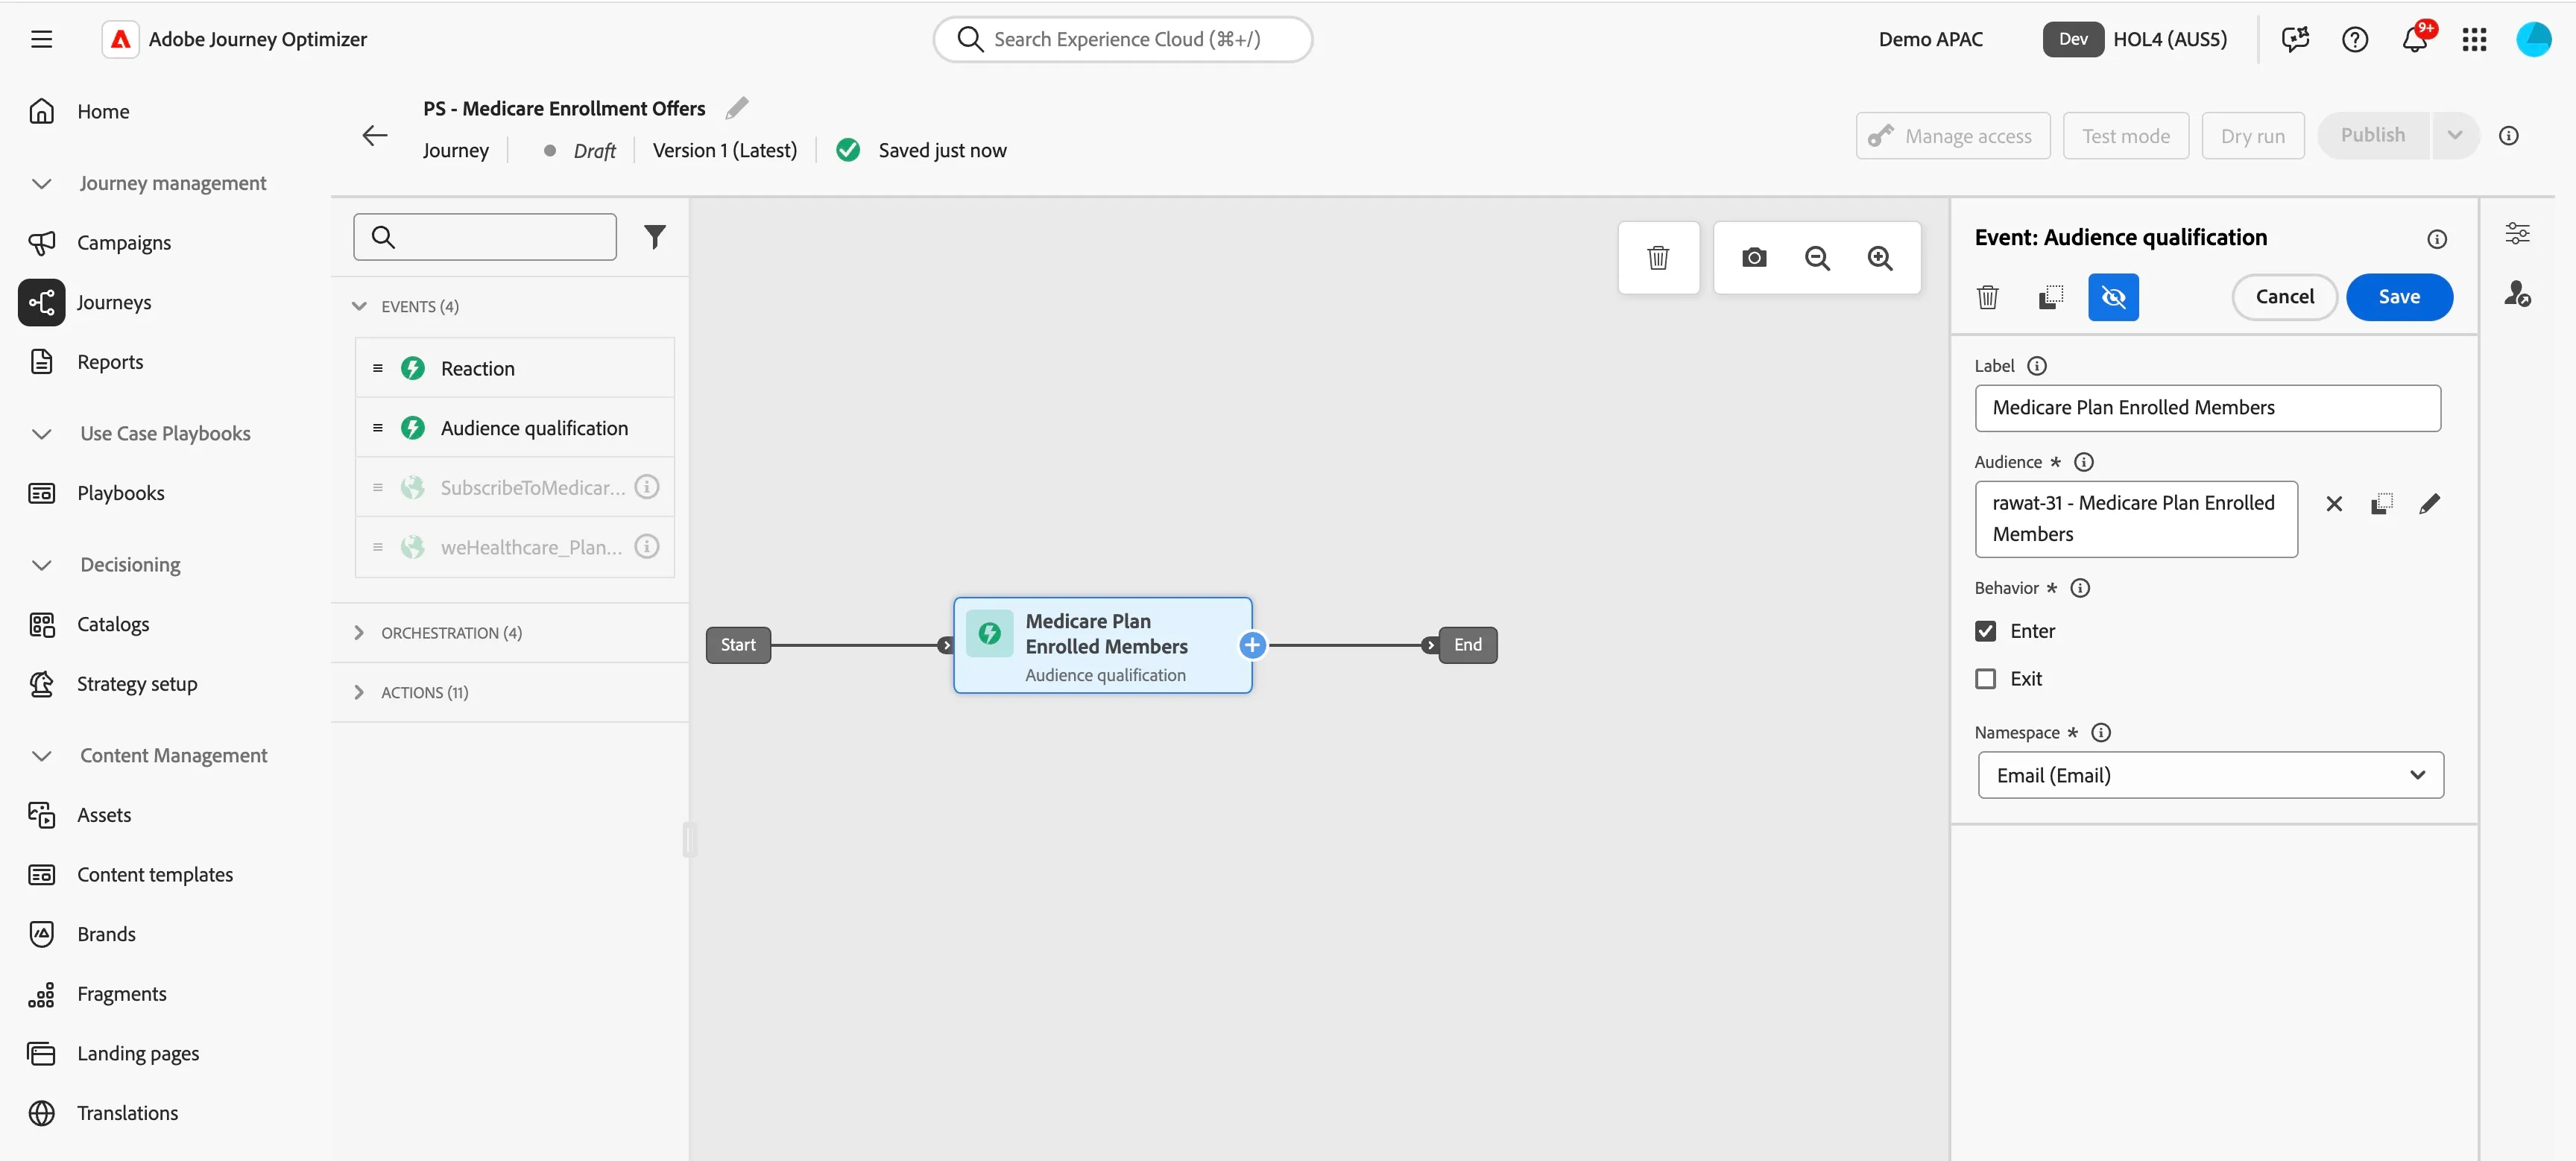
Task: Navigate to Landing pages
Action: point(138,1053)
